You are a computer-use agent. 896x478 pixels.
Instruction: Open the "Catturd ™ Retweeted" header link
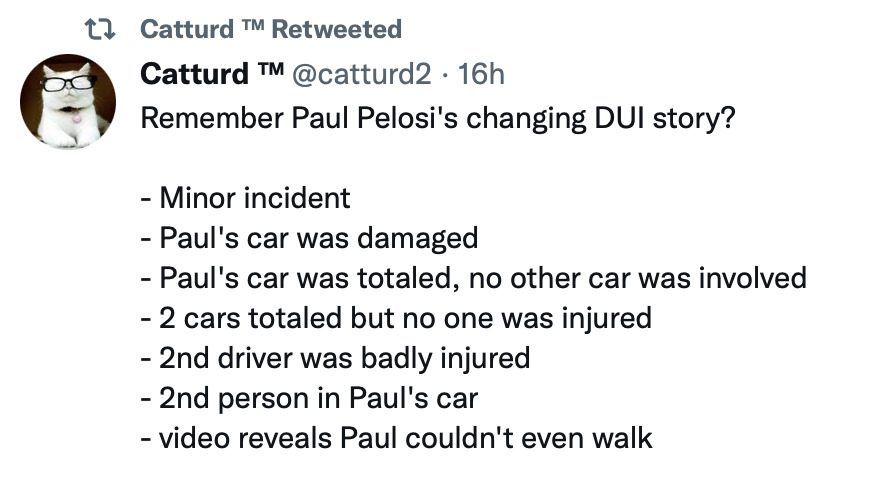pyautogui.click(x=270, y=29)
